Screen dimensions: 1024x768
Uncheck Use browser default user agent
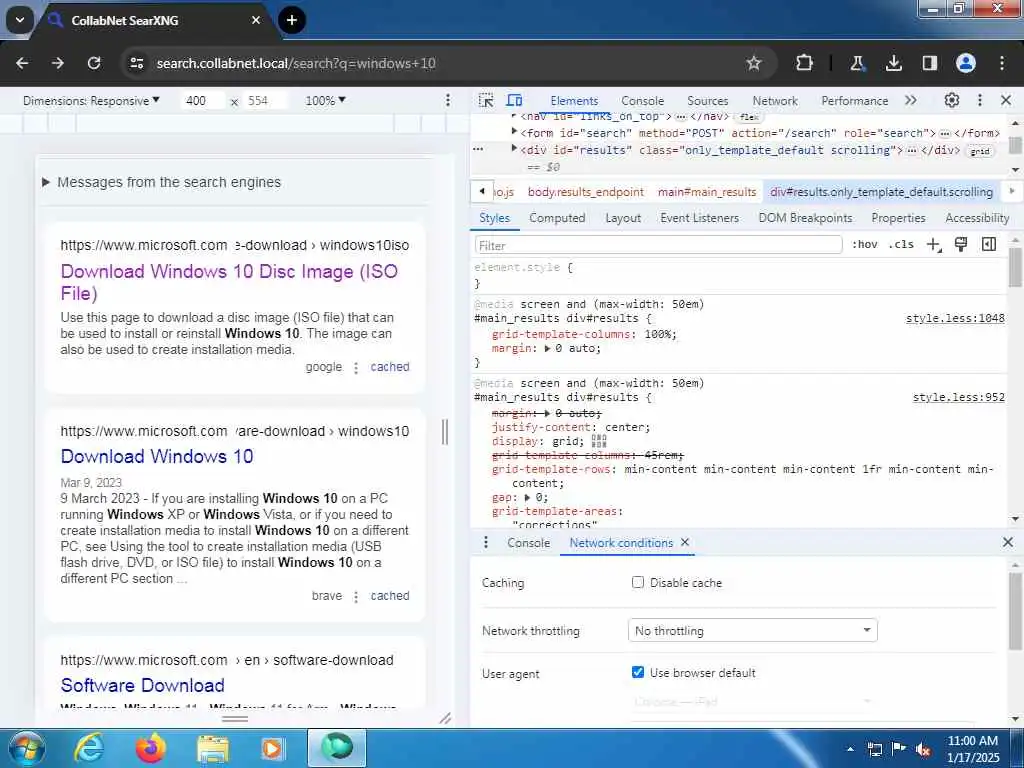coord(638,672)
